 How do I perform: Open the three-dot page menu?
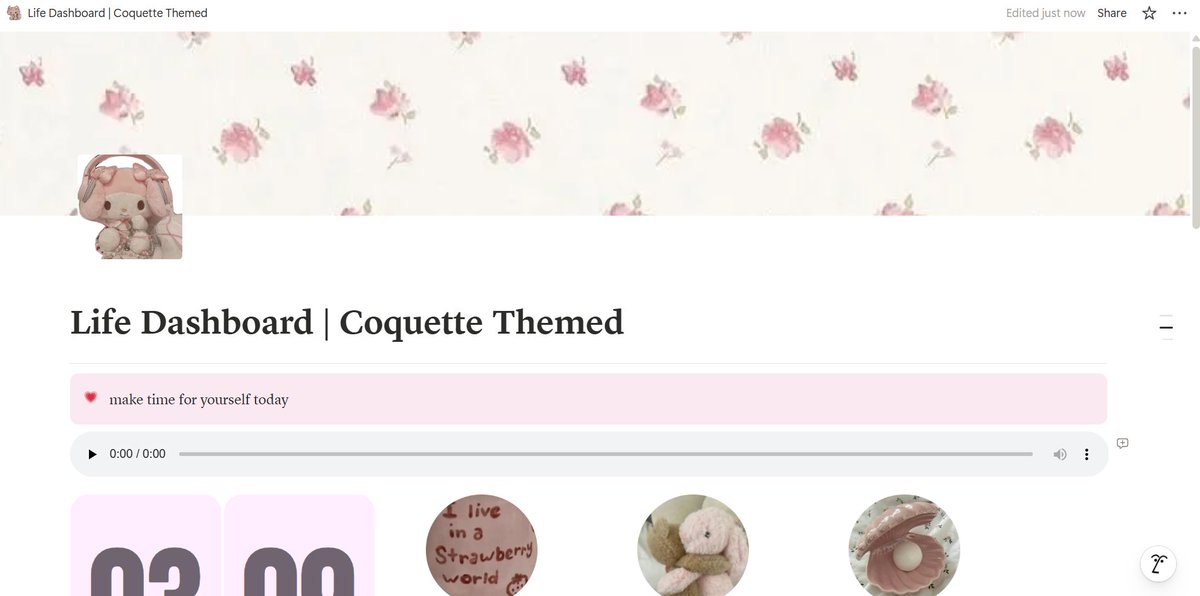click(1180, 13)
